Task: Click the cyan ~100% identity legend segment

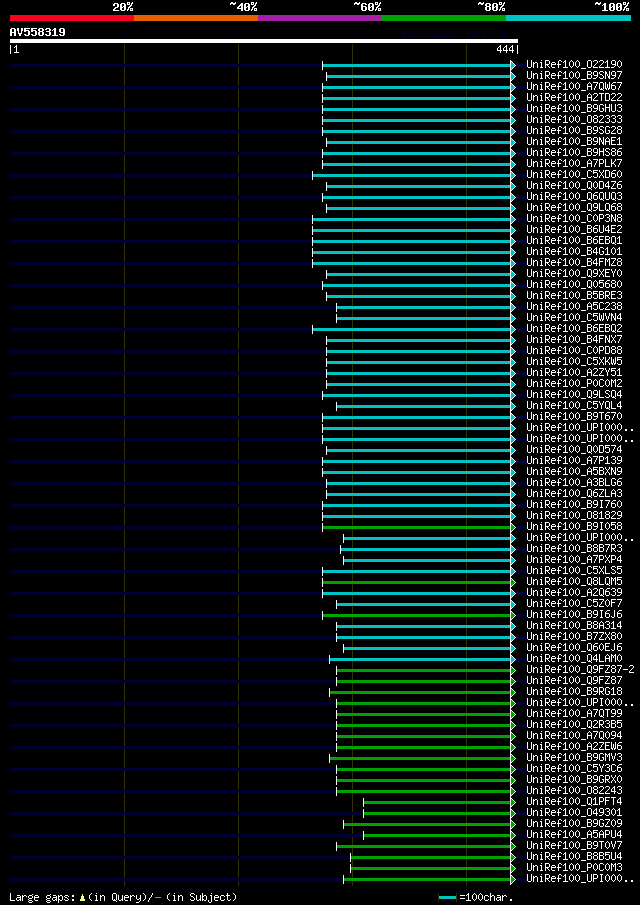Action: pyautogui.click(x=568, y=18)
